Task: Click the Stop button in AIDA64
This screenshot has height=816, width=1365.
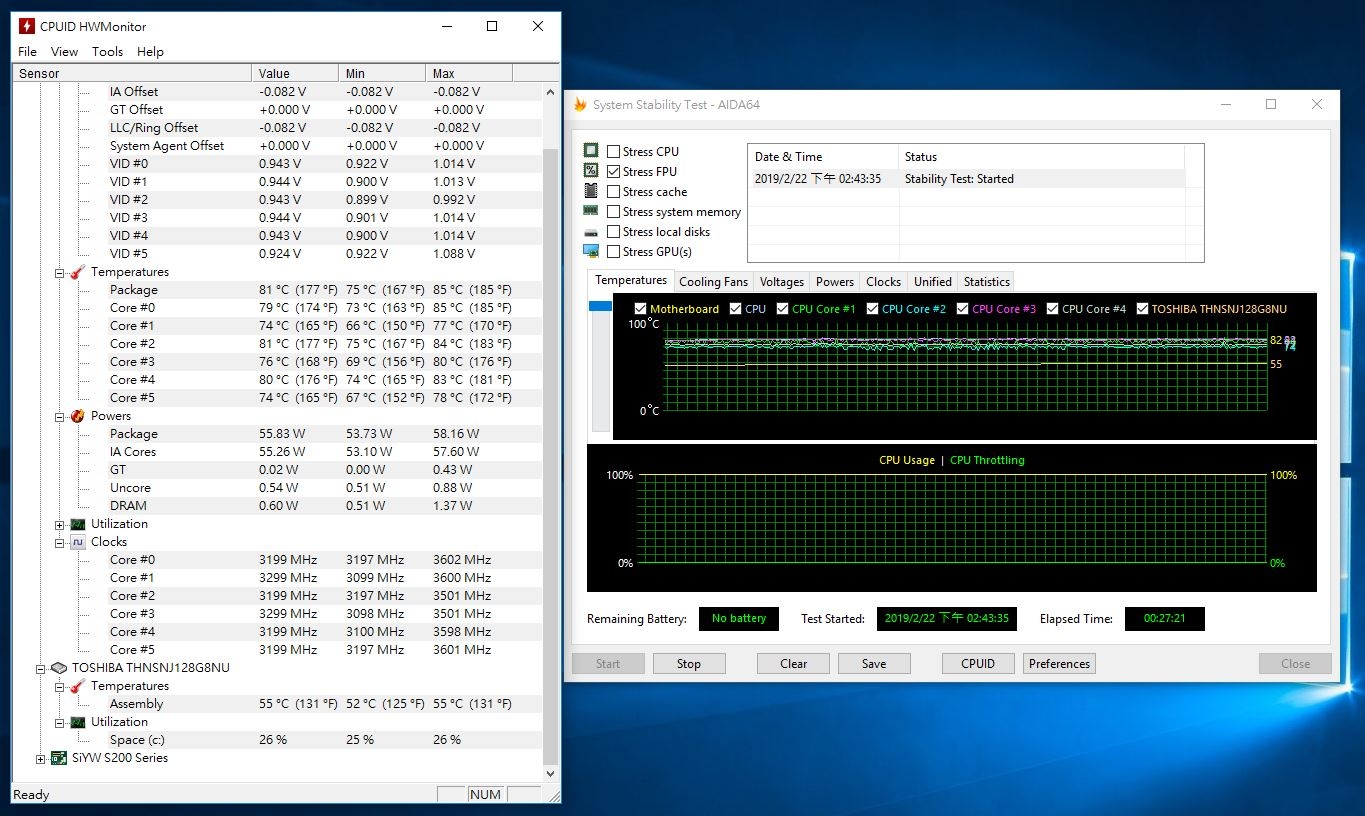Action: coord(689,664)
